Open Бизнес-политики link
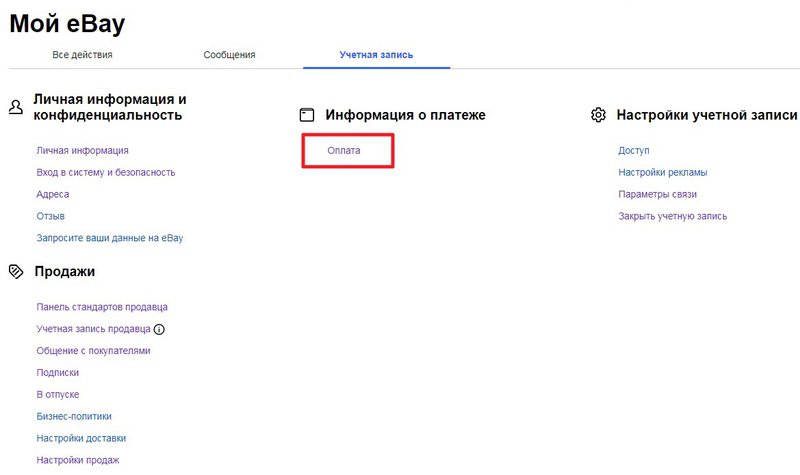800x475 pixels. click(74, 416)
